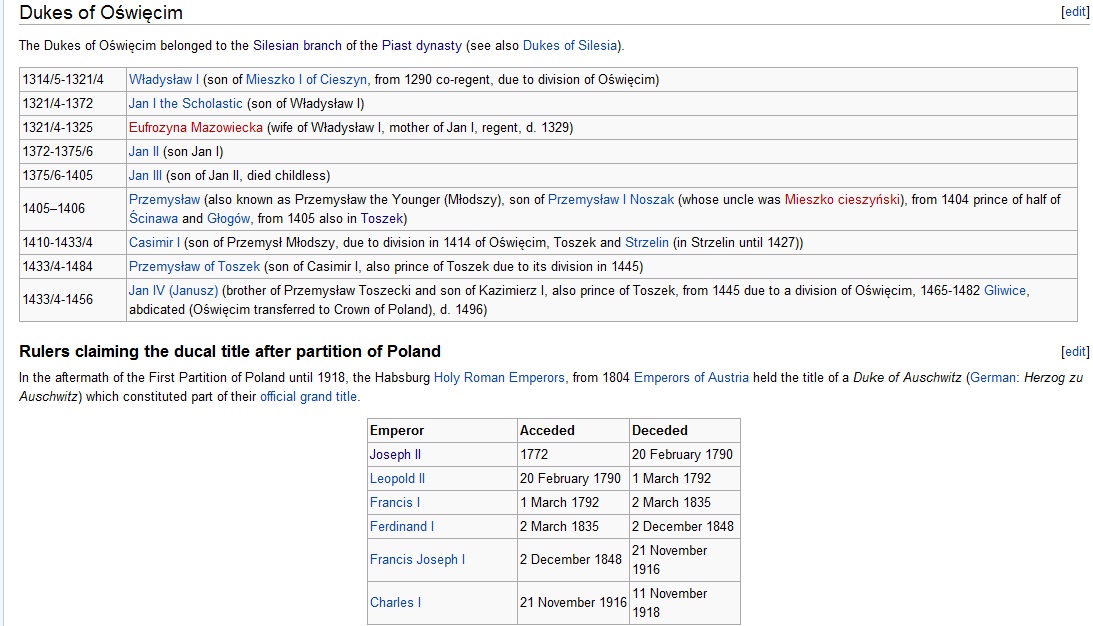Click the German language link
This screenshot has width=1093, height=626.
point(993,377)
